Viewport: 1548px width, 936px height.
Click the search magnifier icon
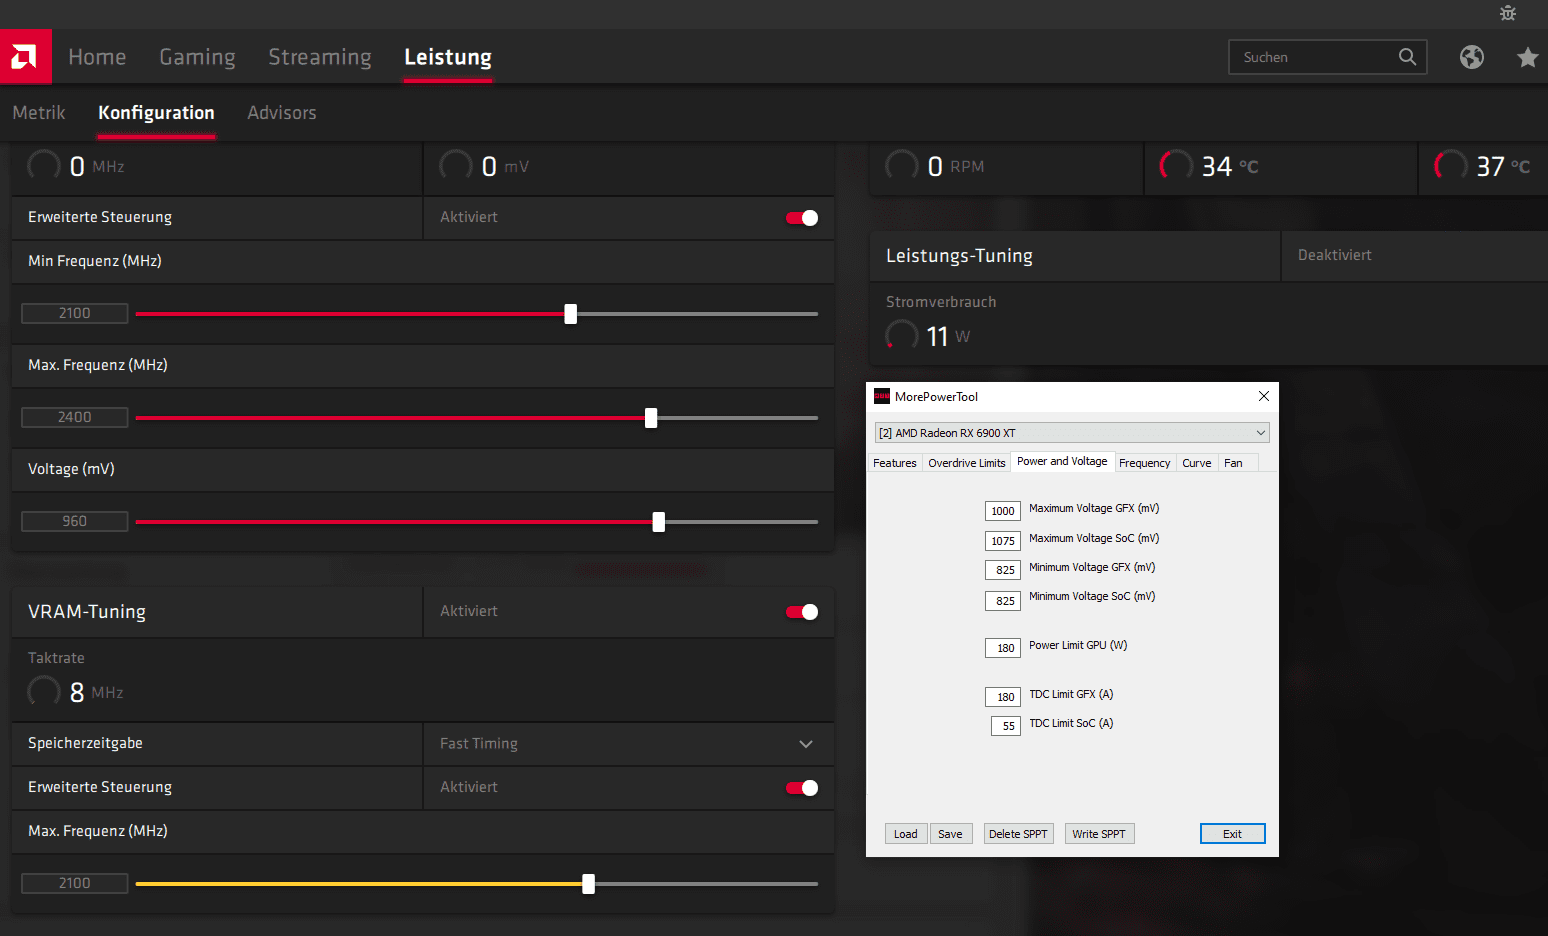tap(1407, 57)
